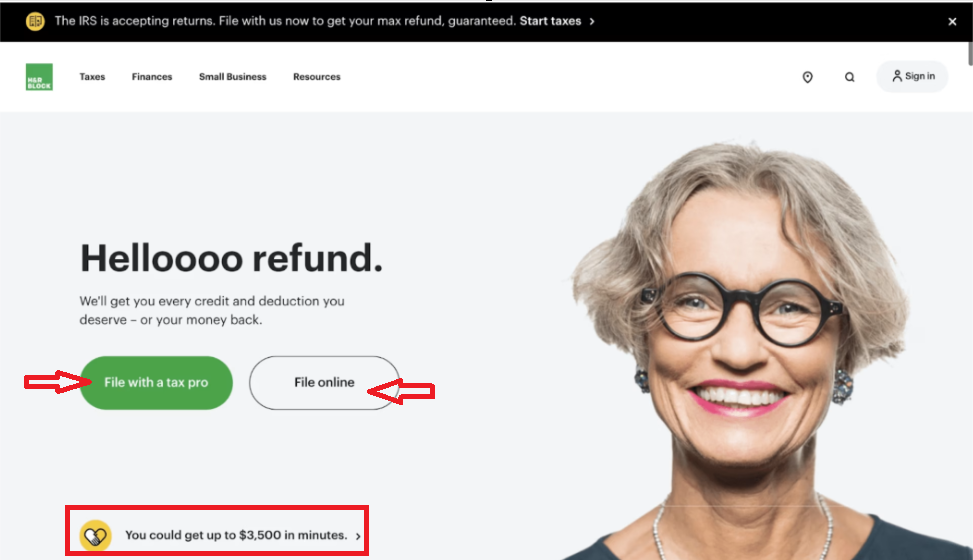The width and height of the screenshot is (973, 560).
Task: Click the Sign in button
Action: [x=912, y=76]
